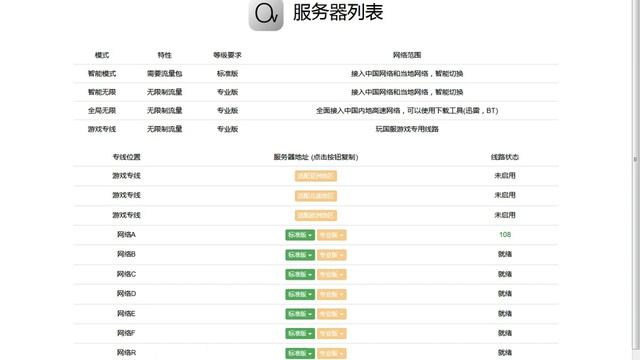Click the 需要流量包 cell

point(164,73)
